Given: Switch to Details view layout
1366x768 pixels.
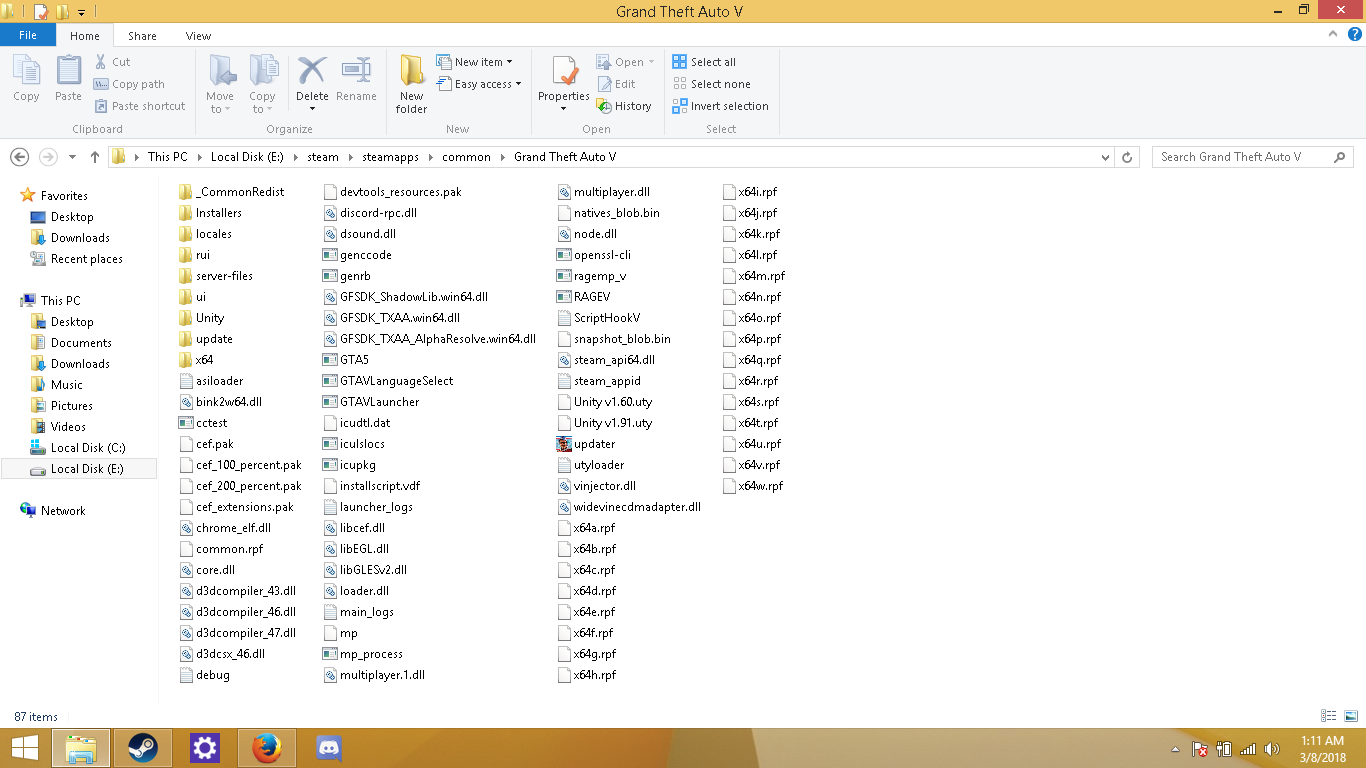Looking at the screenshot, I should pyautogui.click(x=1329, y=716).
